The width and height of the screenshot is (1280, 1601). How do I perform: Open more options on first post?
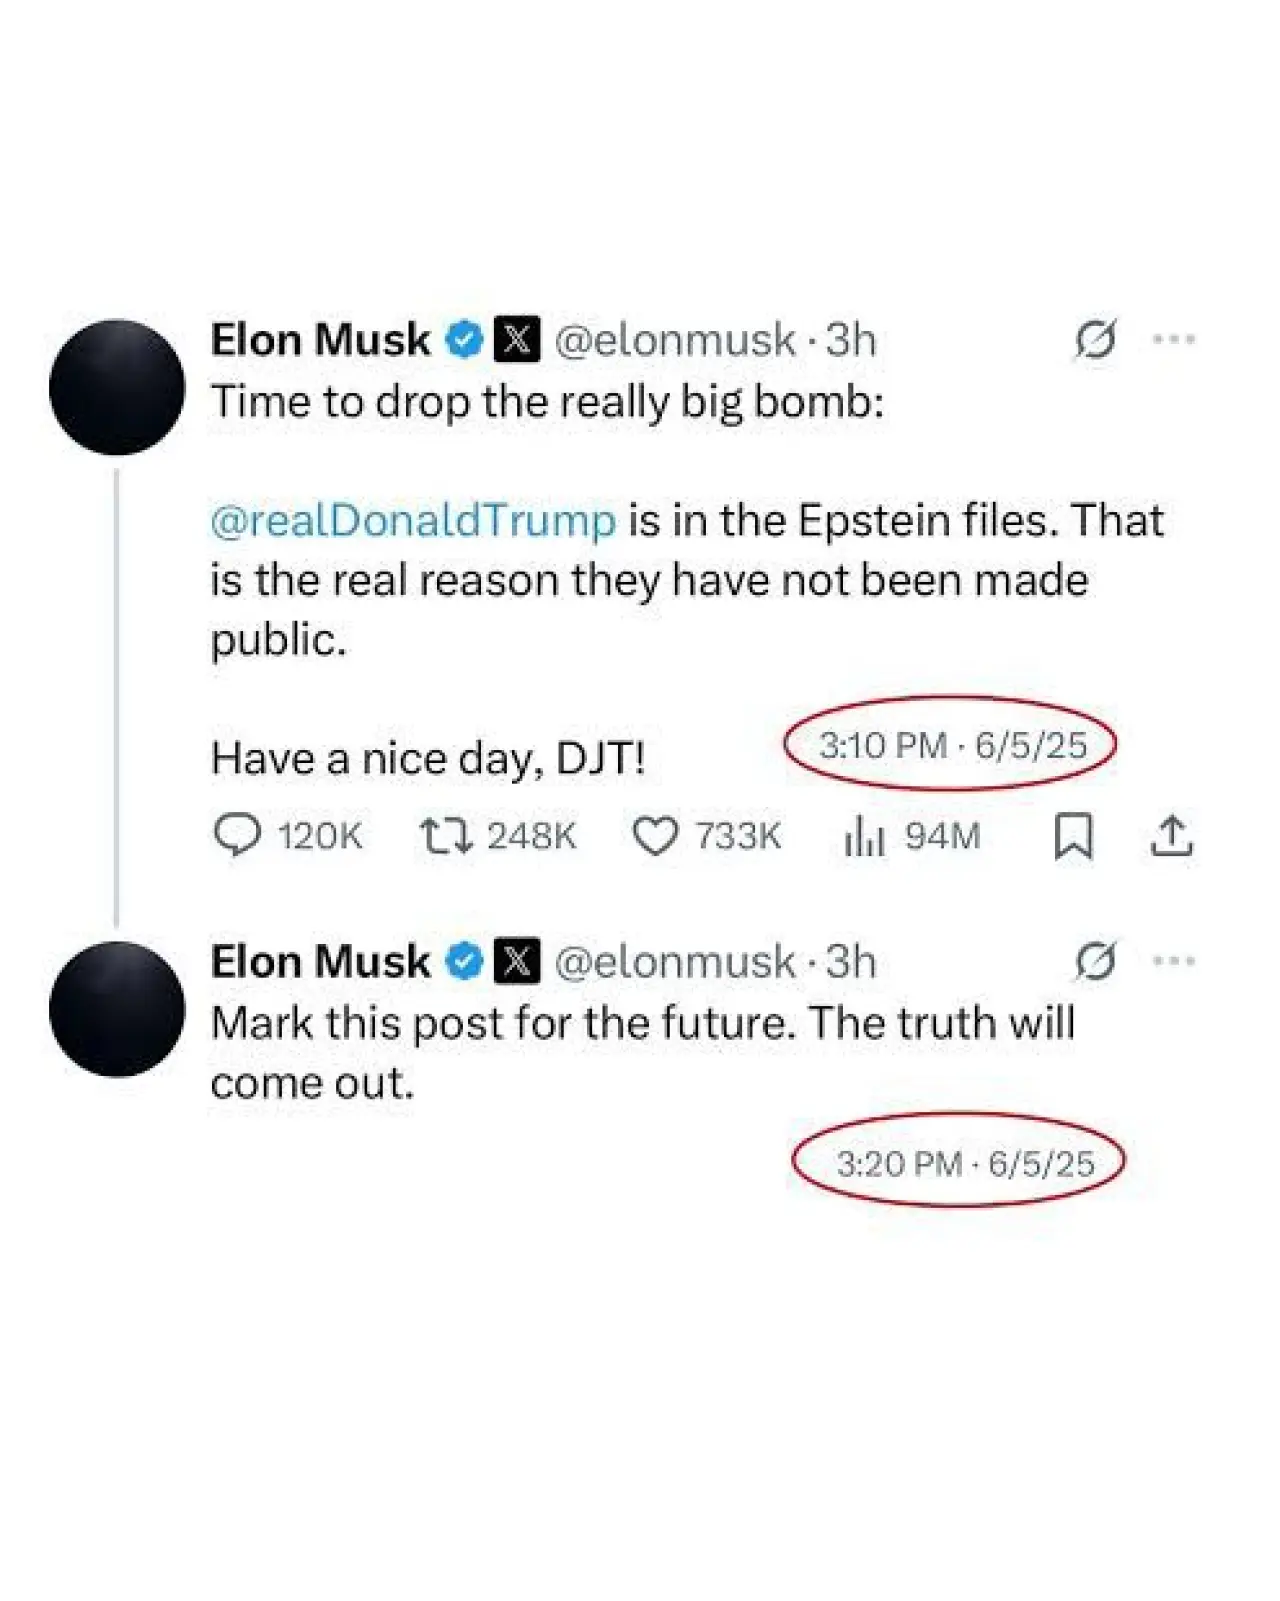pos(1174,340)
